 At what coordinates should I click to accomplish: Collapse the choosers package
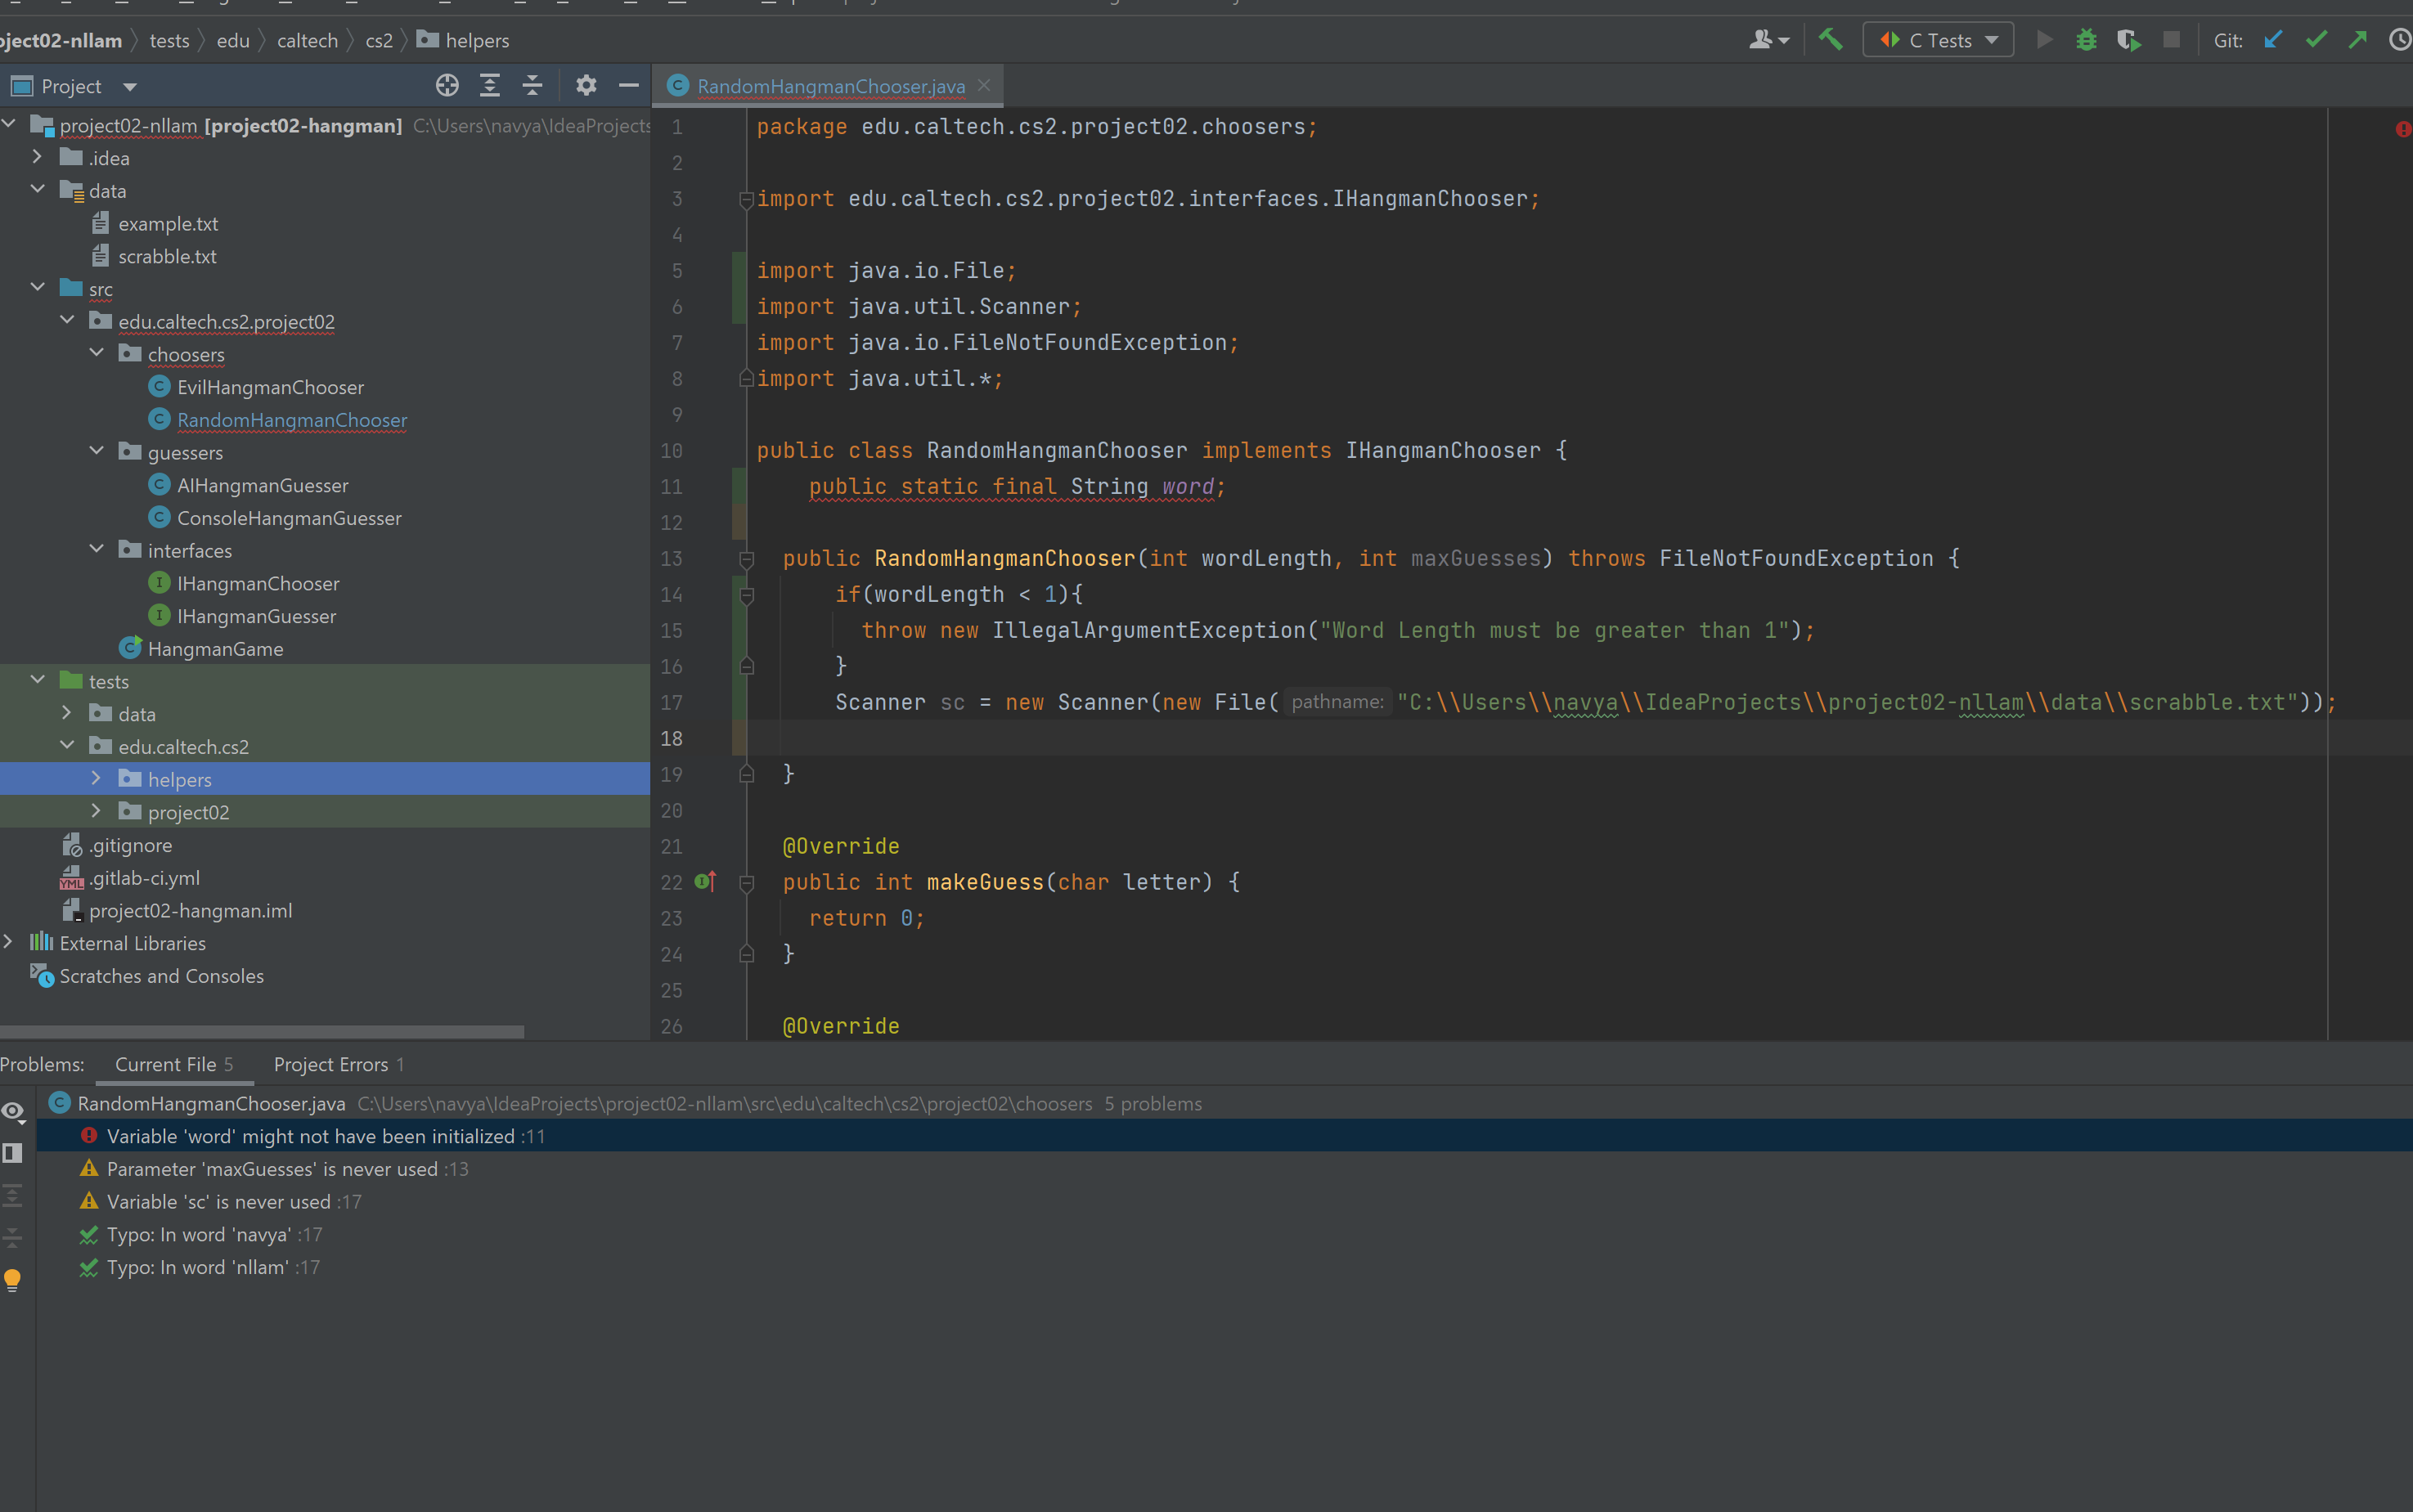click(x=96, y=353)
